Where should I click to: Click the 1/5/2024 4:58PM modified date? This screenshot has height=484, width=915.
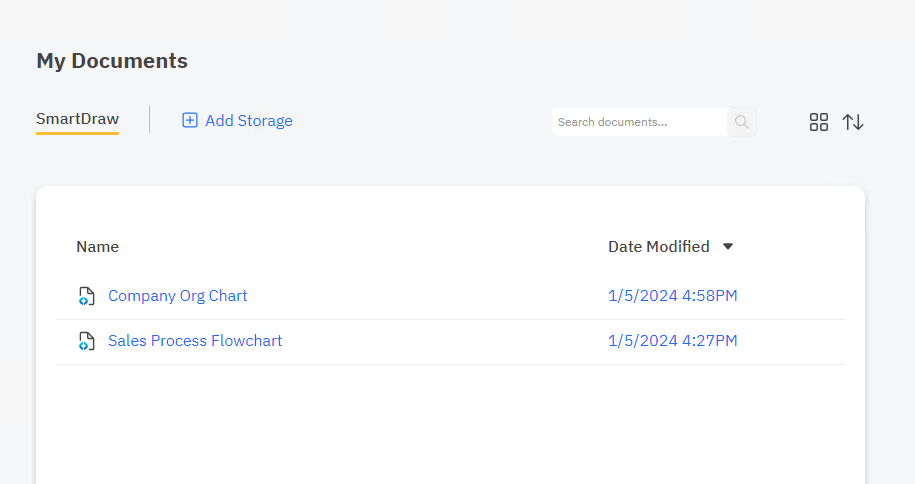[672, 296]
